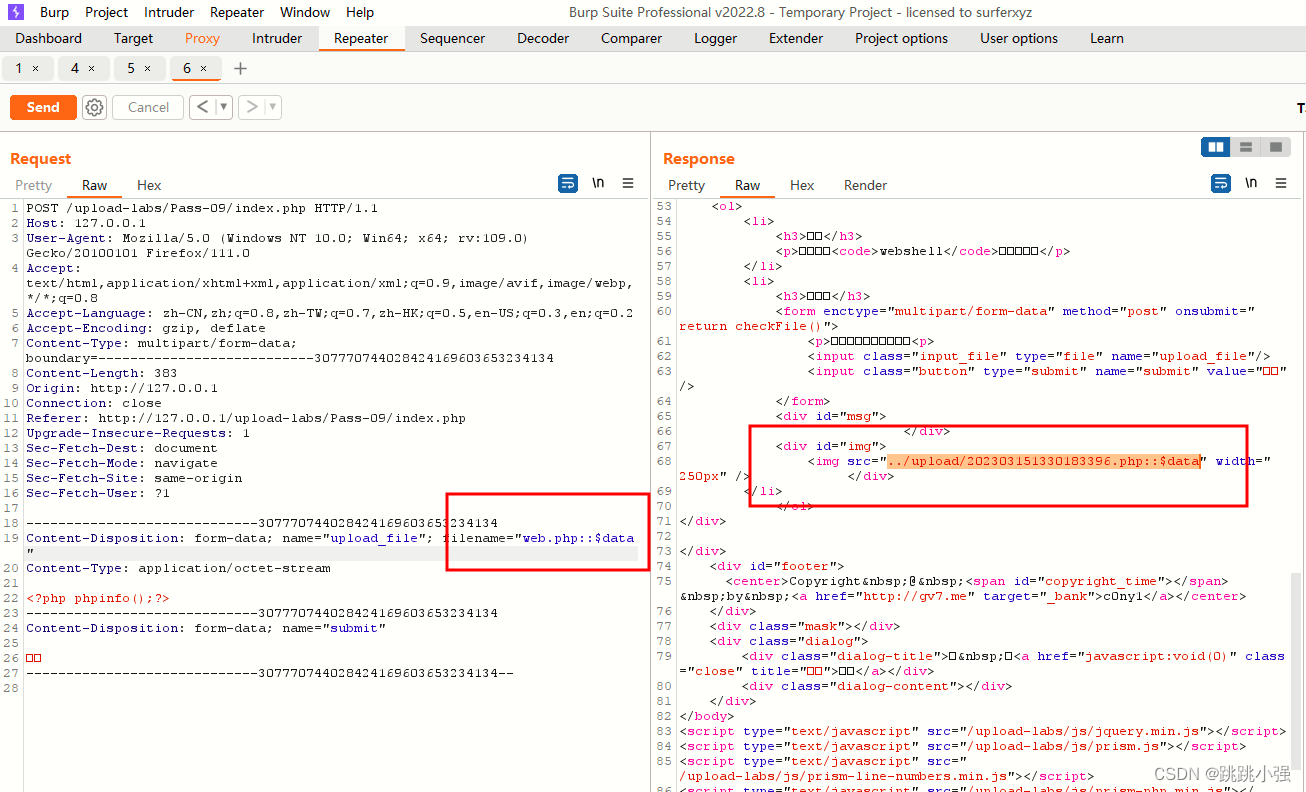Viewport: 1306px width, 792px height.
Task: Click the Referer header line
Action: (246, 418)
